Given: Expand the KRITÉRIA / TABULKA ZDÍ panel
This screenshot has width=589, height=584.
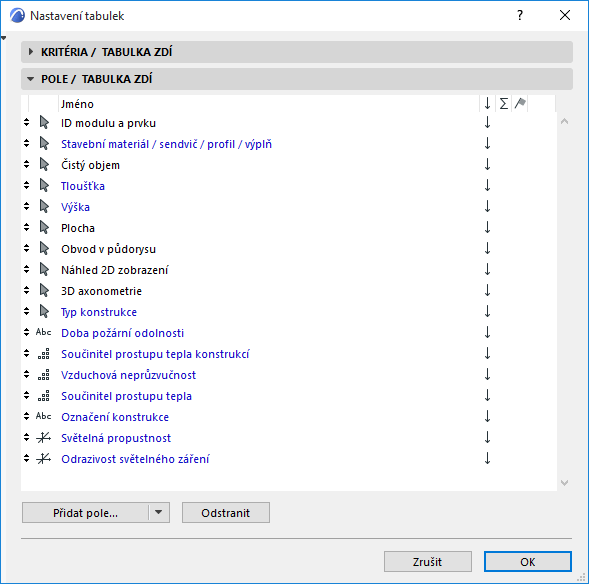Looking at the screenshot, I should (31, 52).
